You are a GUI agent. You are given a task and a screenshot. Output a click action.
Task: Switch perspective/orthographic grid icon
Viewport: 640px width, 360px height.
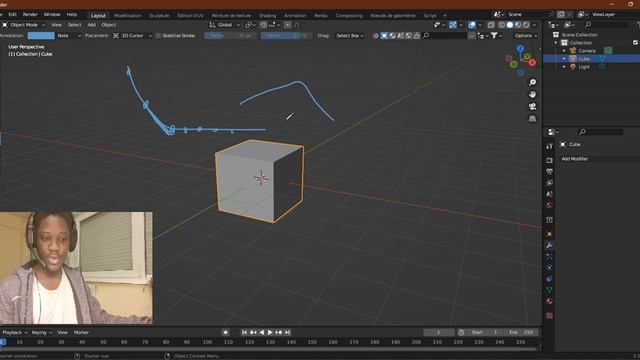click(x=532, y=119)
